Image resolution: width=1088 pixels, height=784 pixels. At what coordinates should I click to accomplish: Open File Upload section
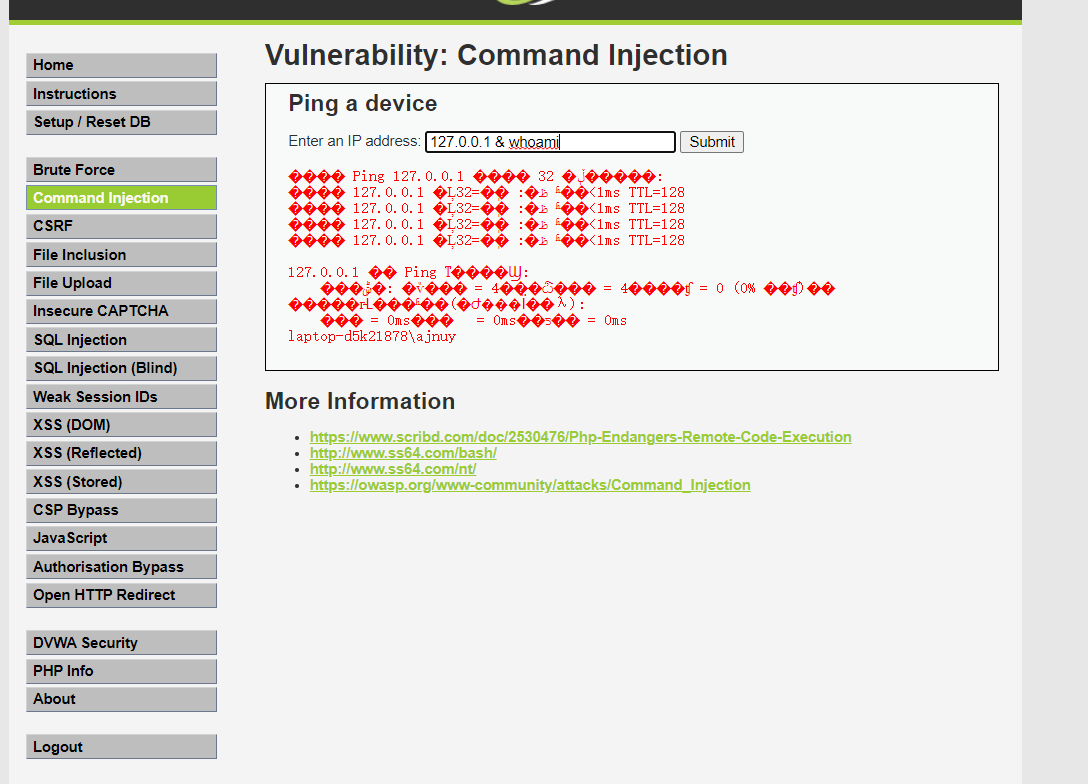tap(121, 283)
